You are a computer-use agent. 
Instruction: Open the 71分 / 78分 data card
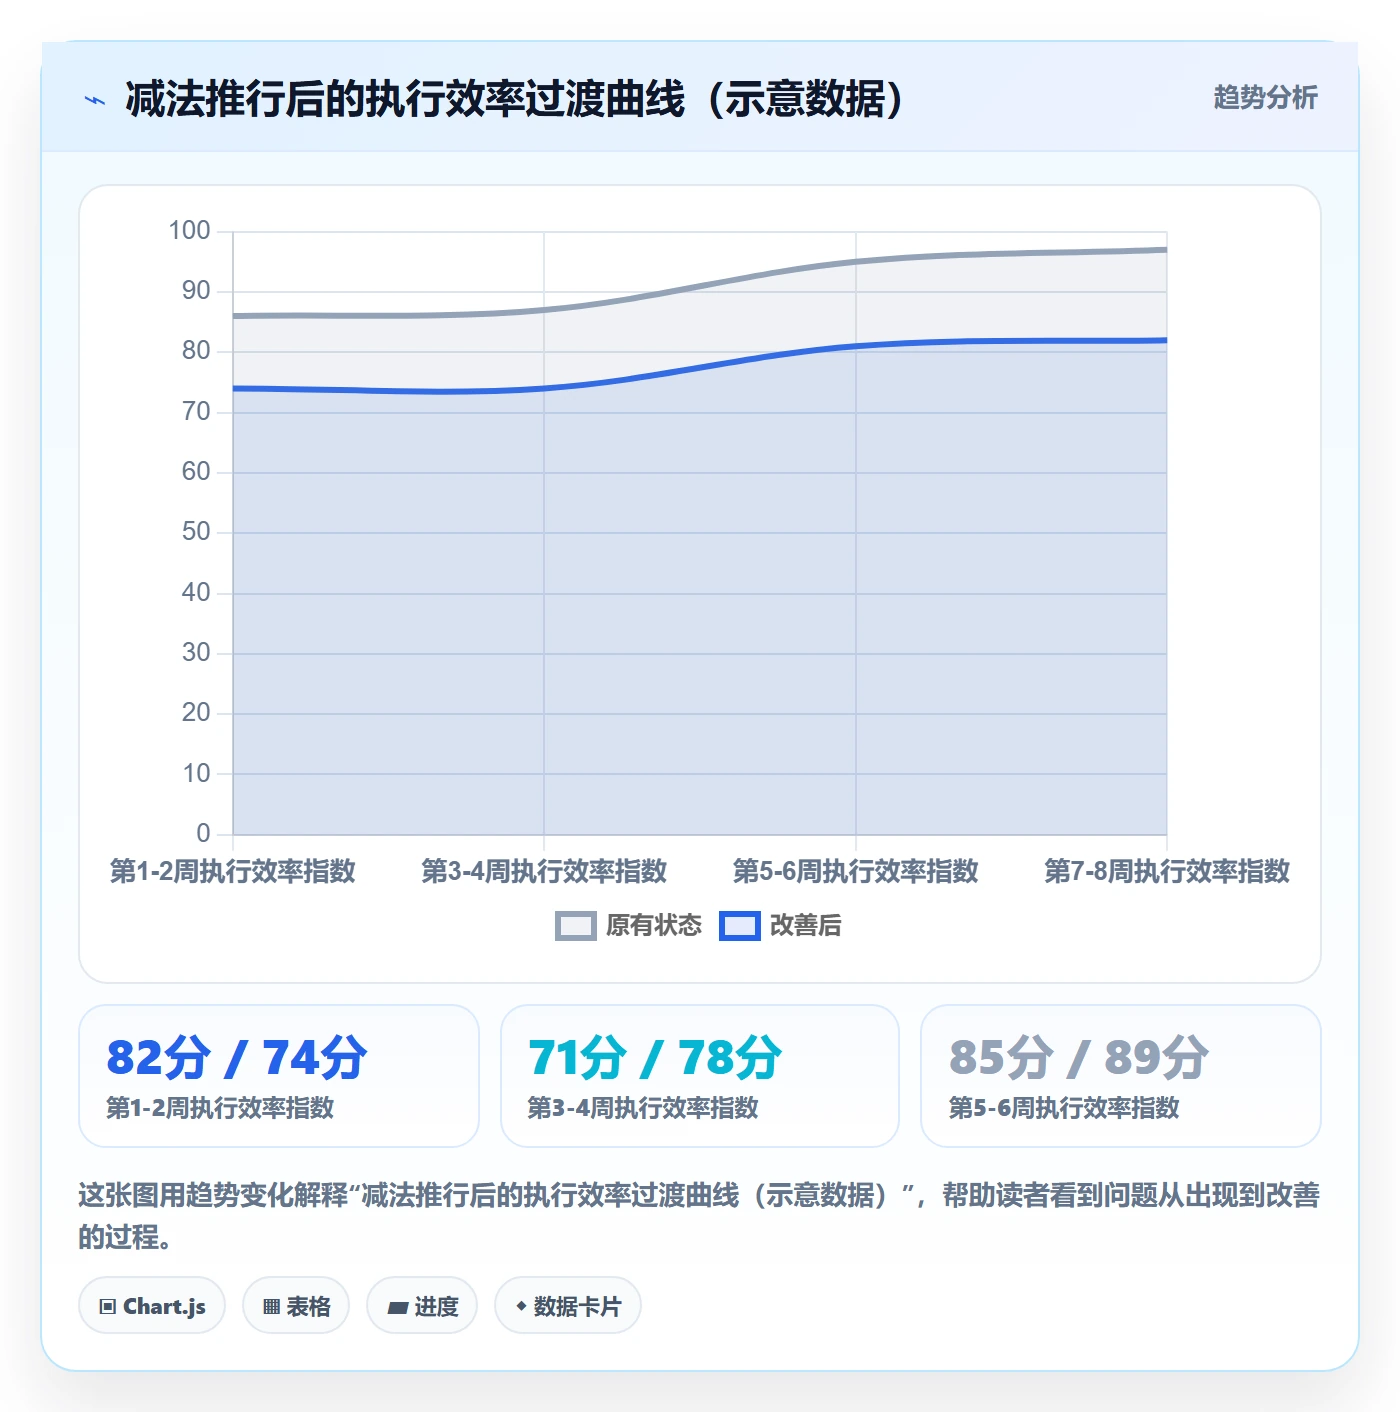700,1076
